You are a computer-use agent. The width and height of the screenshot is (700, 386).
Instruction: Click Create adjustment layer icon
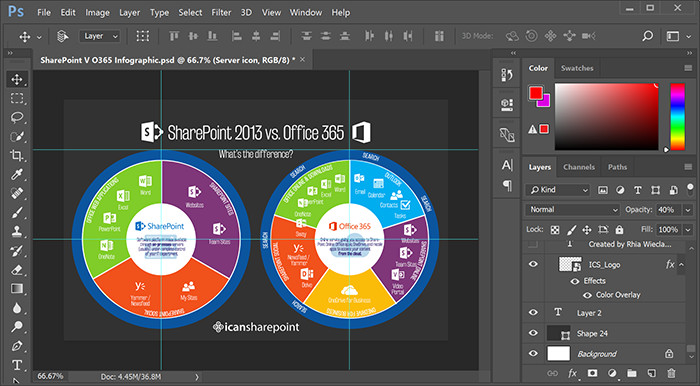612,373
